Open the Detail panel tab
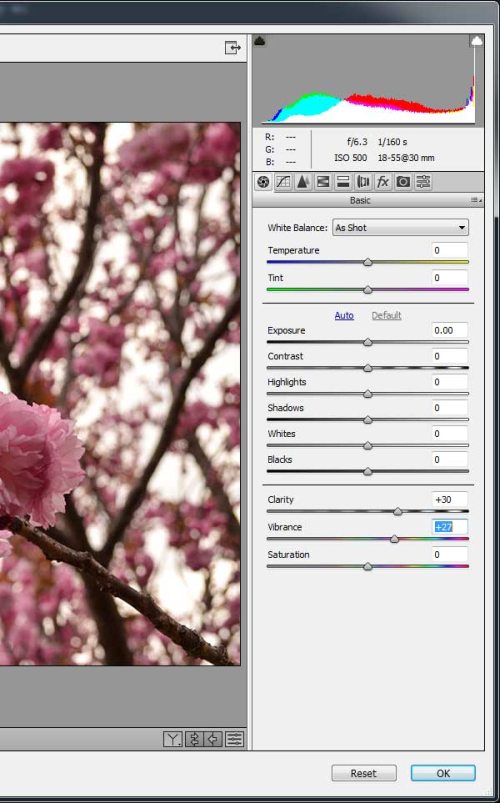The image size is (500, 803). [303, 182]
